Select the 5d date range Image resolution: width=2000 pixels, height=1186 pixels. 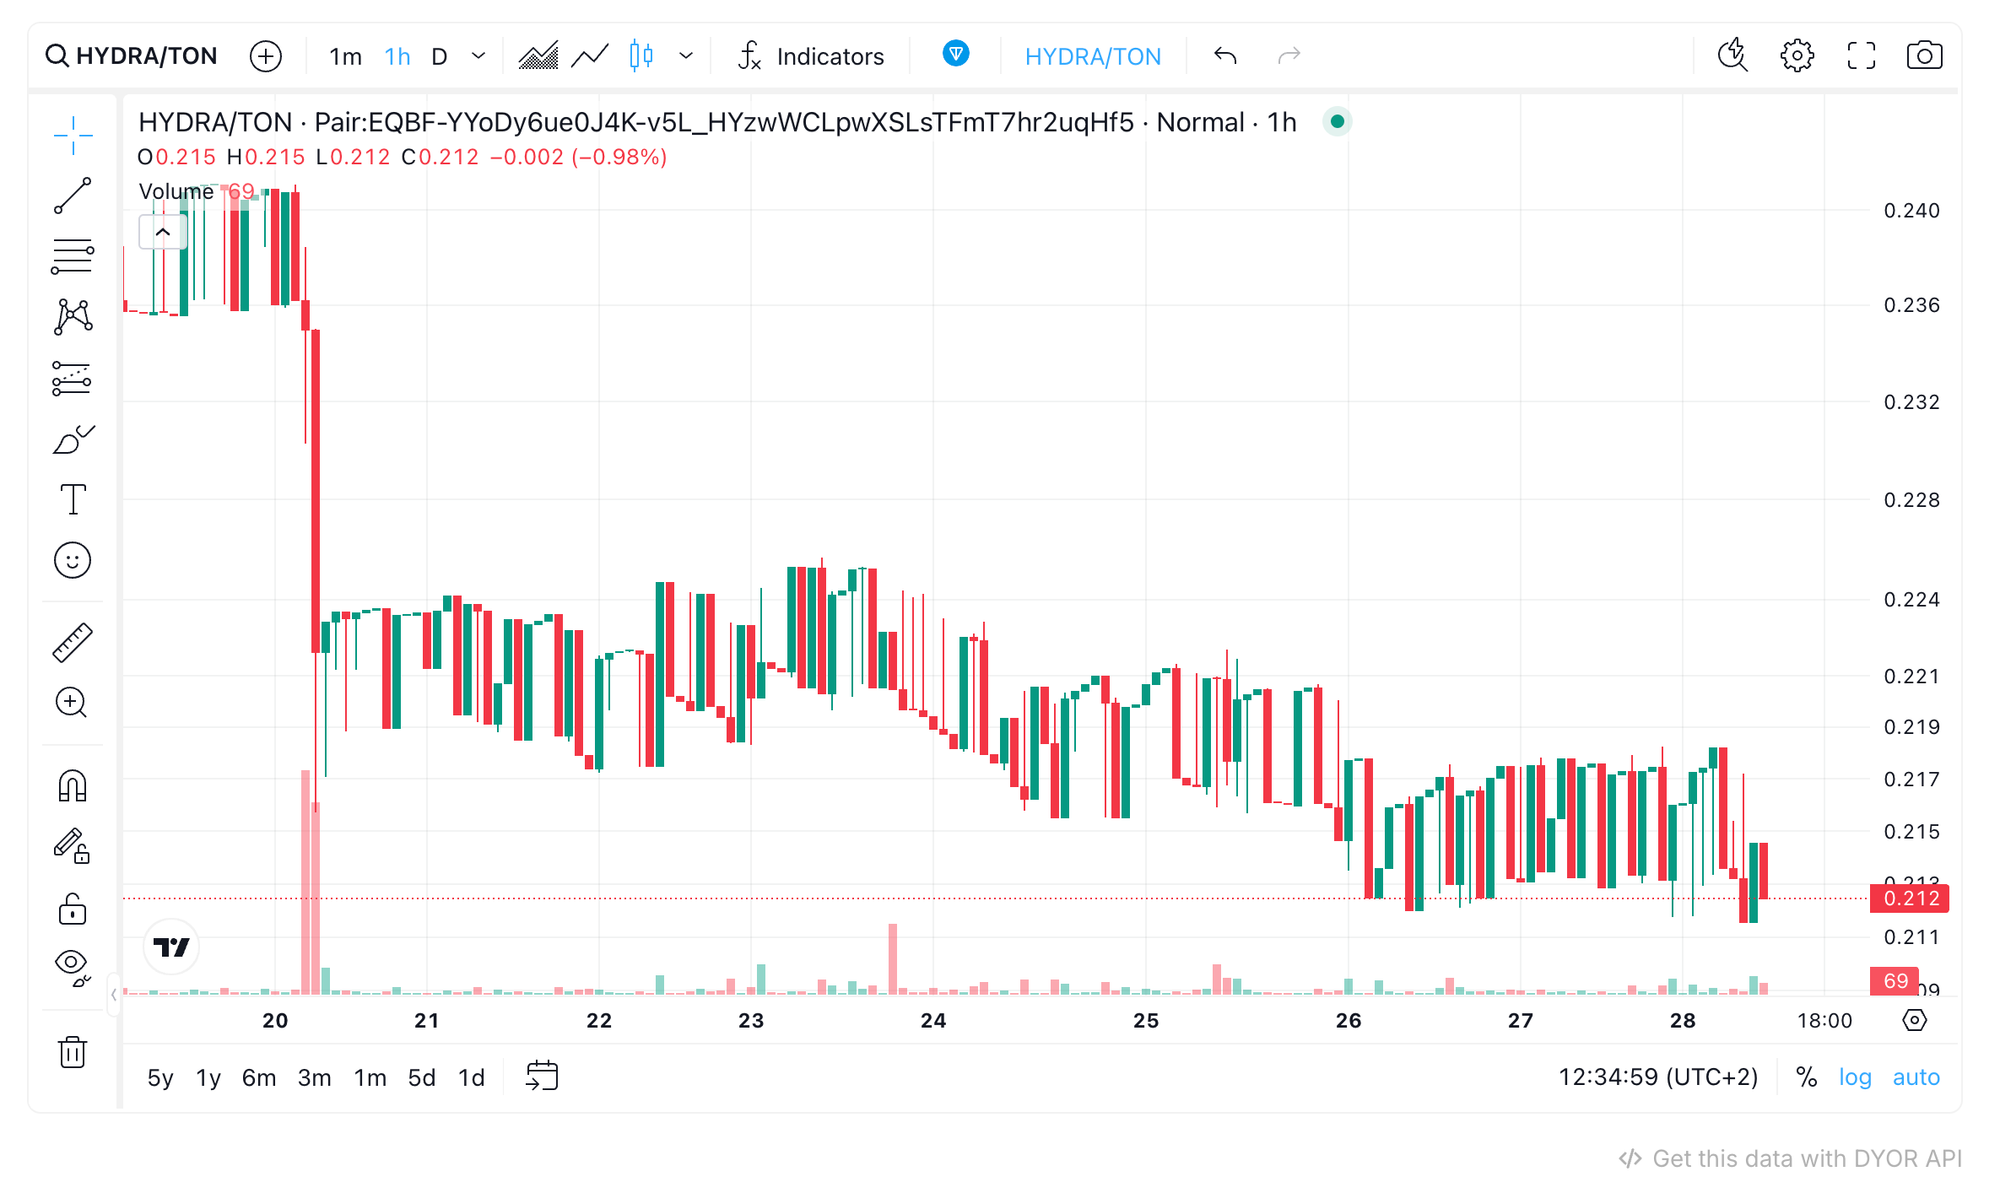[422, 1078]
